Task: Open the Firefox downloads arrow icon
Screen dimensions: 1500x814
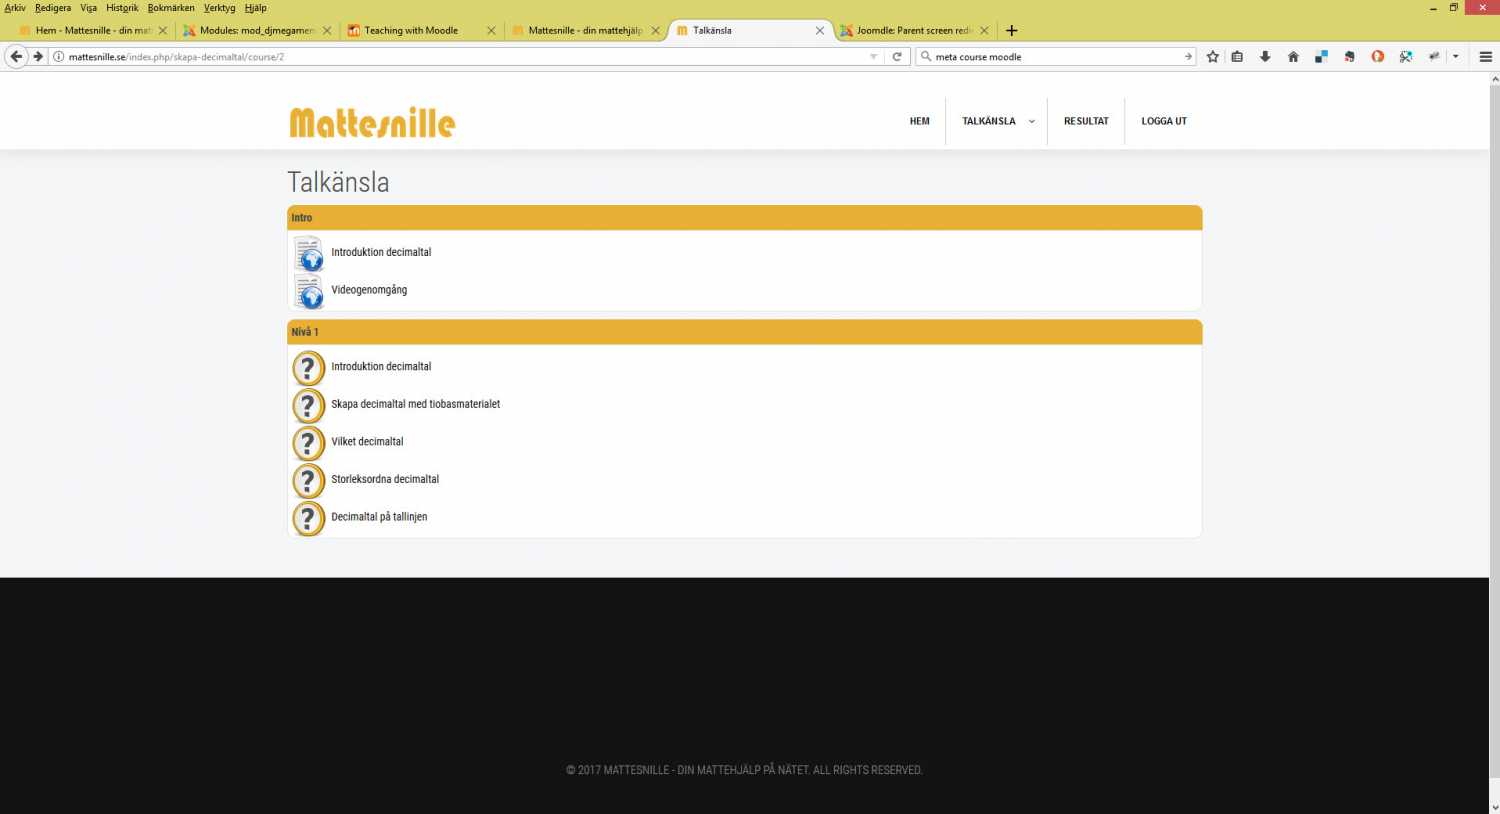Action: (1265, 57)
